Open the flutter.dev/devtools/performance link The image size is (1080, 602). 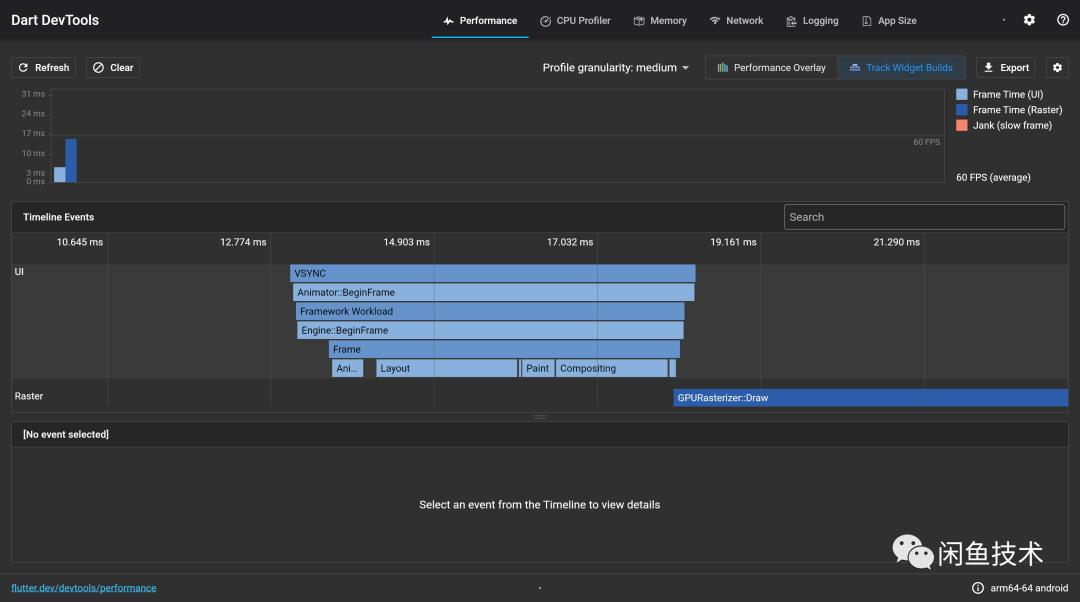(x=83, y=588)
